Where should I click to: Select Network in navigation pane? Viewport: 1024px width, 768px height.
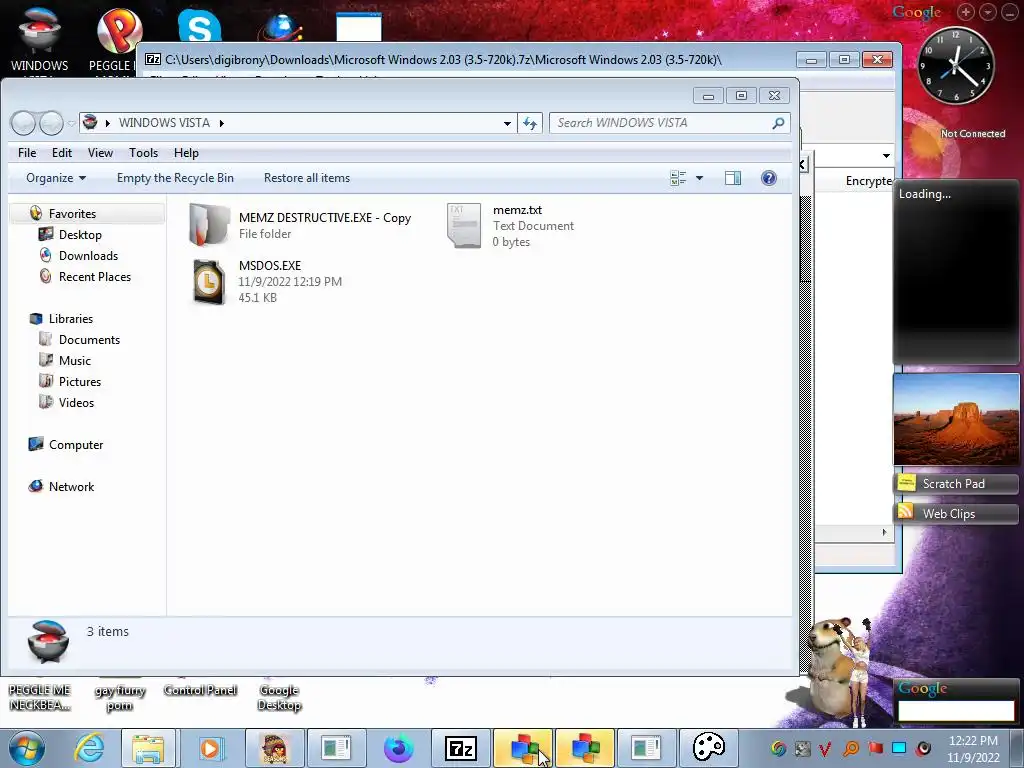71,487
